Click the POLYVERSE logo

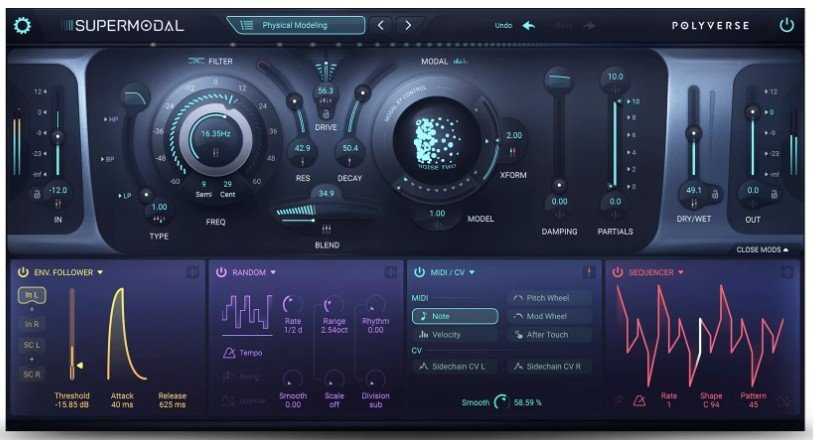710,25
